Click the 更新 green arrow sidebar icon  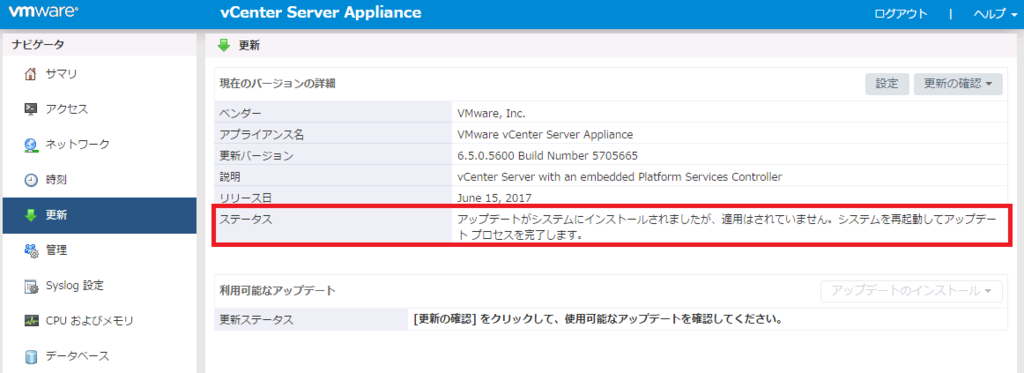31,215
